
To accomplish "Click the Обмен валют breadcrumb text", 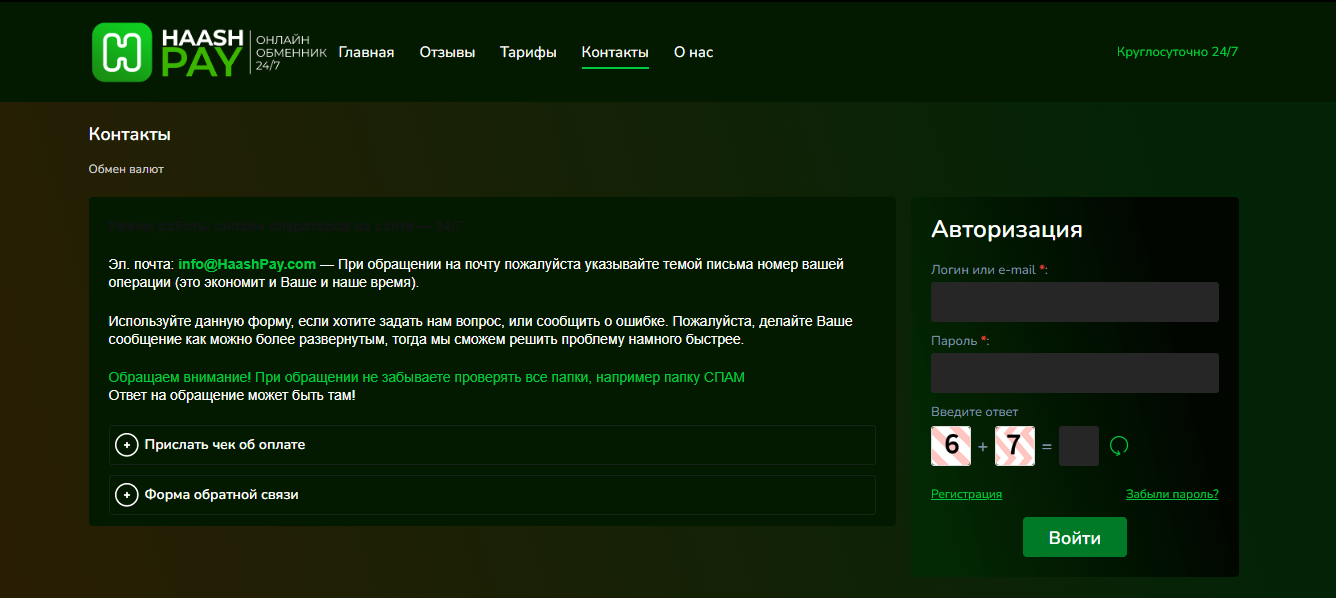I will tap(126, 169).
